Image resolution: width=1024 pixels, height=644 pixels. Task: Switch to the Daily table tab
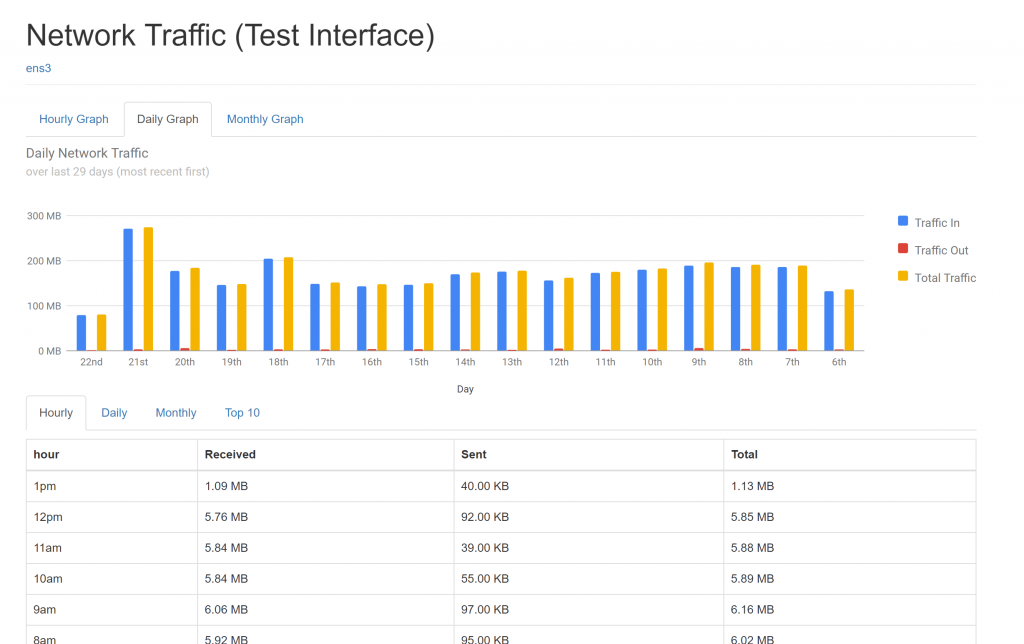[x=114, y=413]
